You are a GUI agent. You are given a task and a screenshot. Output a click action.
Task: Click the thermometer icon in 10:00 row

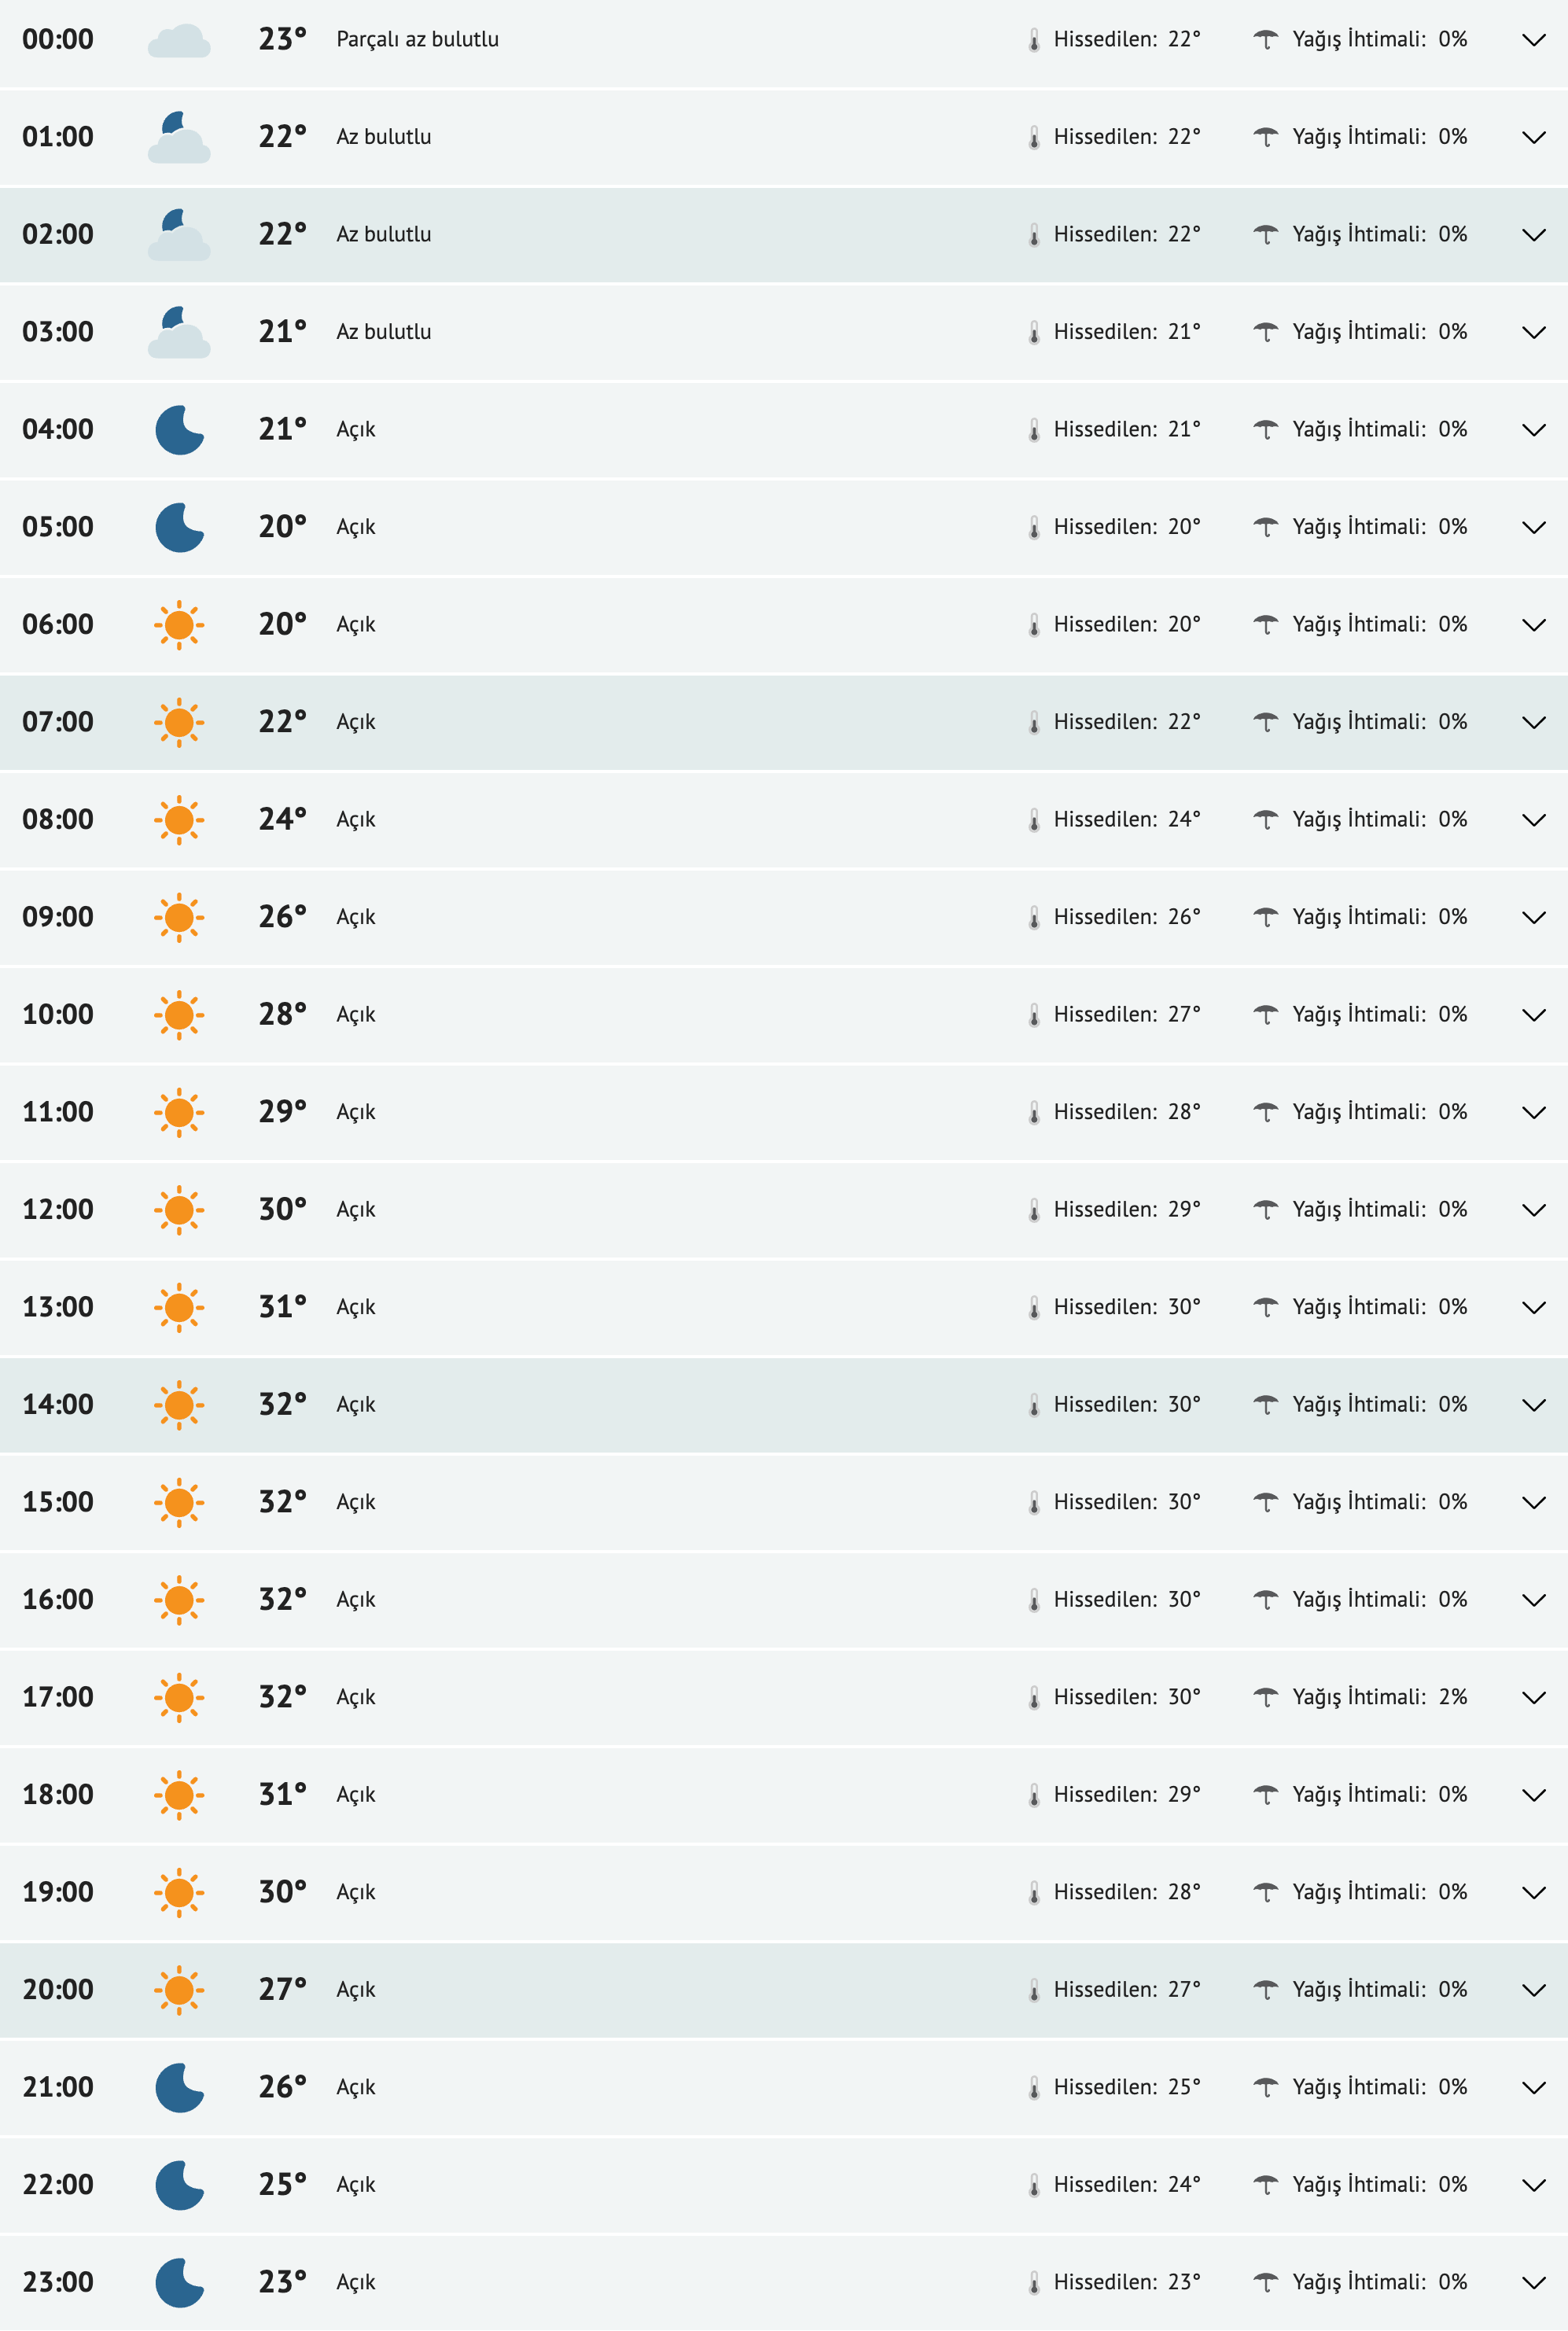(x=1034, y=1015)
